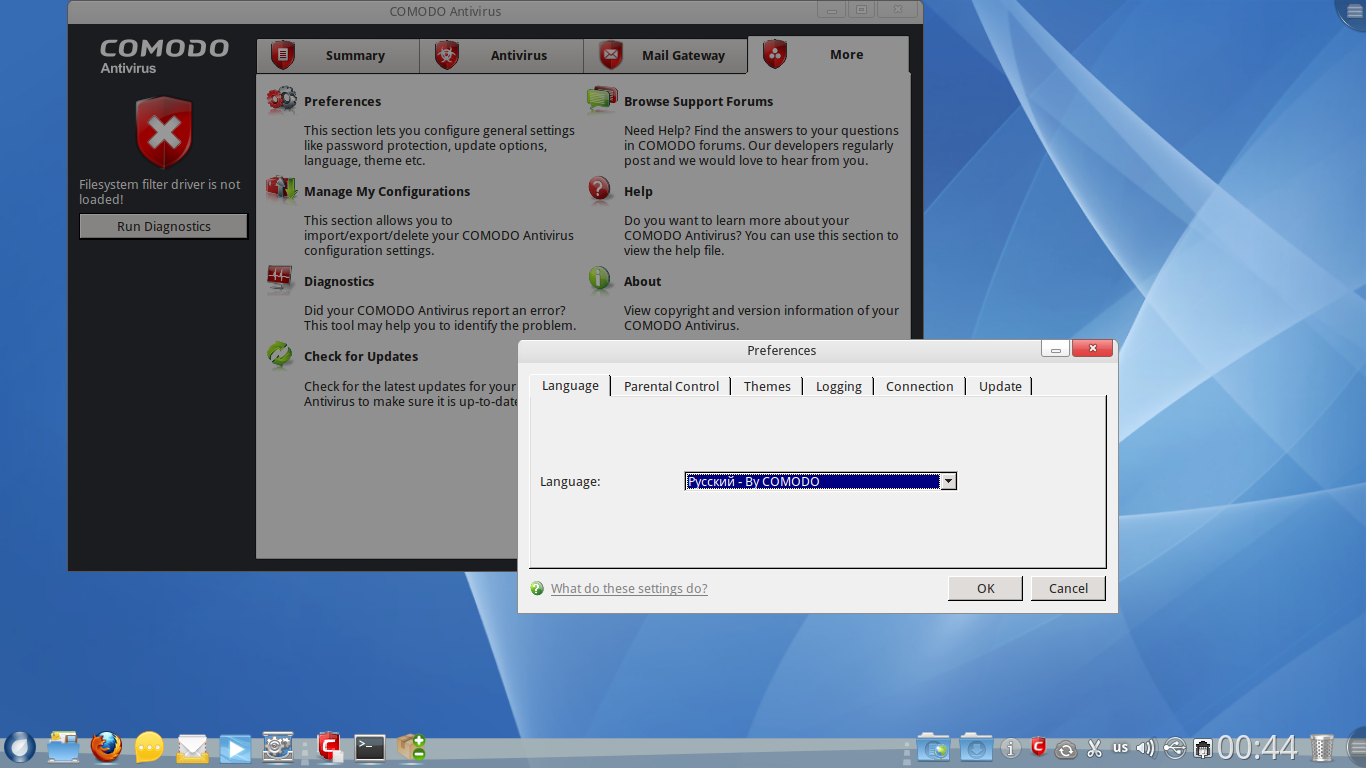Confirm Preferences with the OK button
The width and height of the screenshot is (1366, 768).
tap(985, 588)
